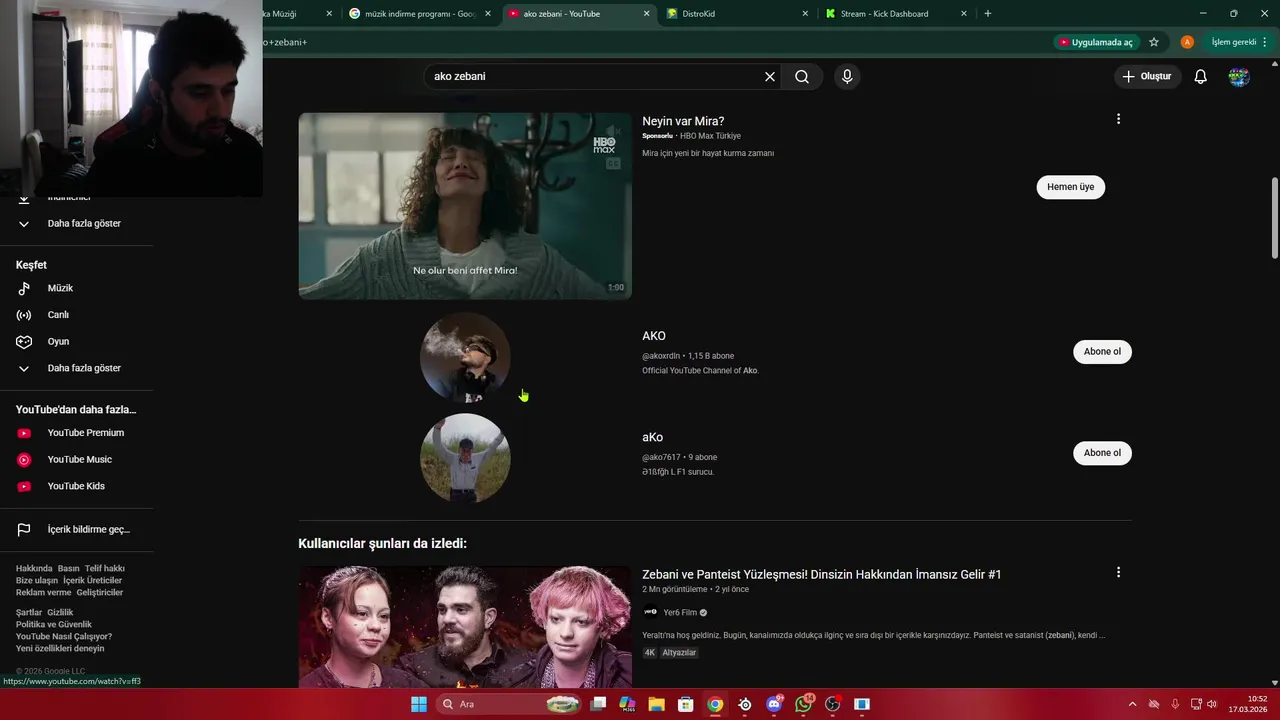Open a new browser tab with plus
Image resolution: width=1280 pixels, height=720 pixels.
[988, 14]
